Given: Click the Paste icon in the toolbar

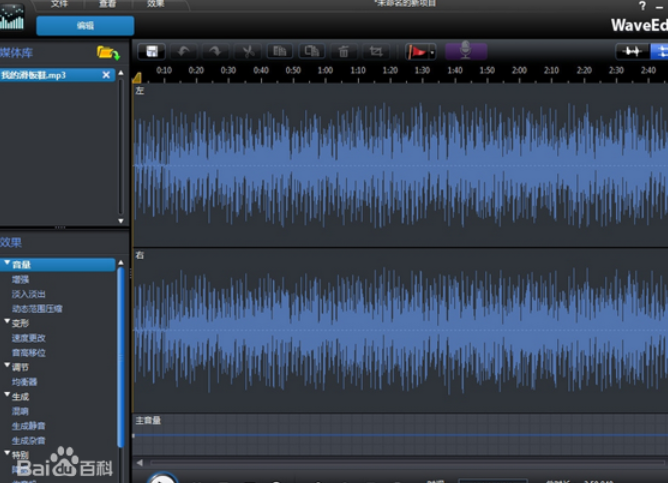Looking at the screenshot, I should tap(311, 52).
